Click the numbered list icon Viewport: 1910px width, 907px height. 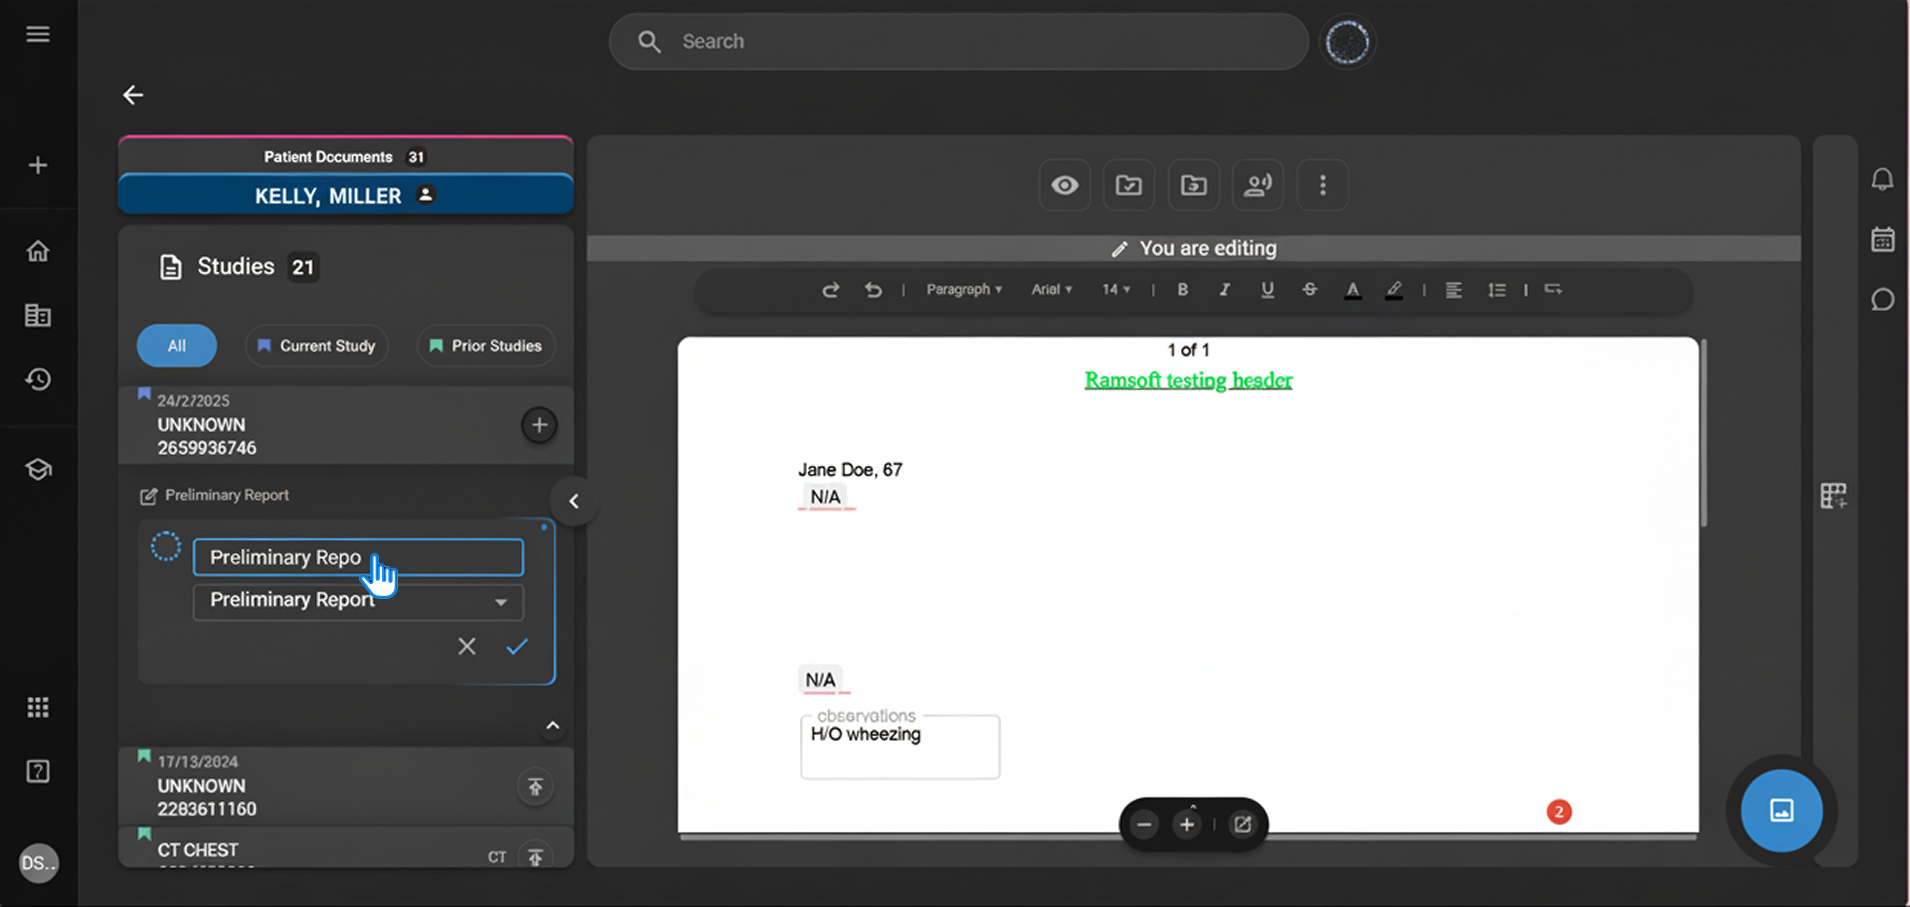pyautogui.click(x=1497, y=290)
